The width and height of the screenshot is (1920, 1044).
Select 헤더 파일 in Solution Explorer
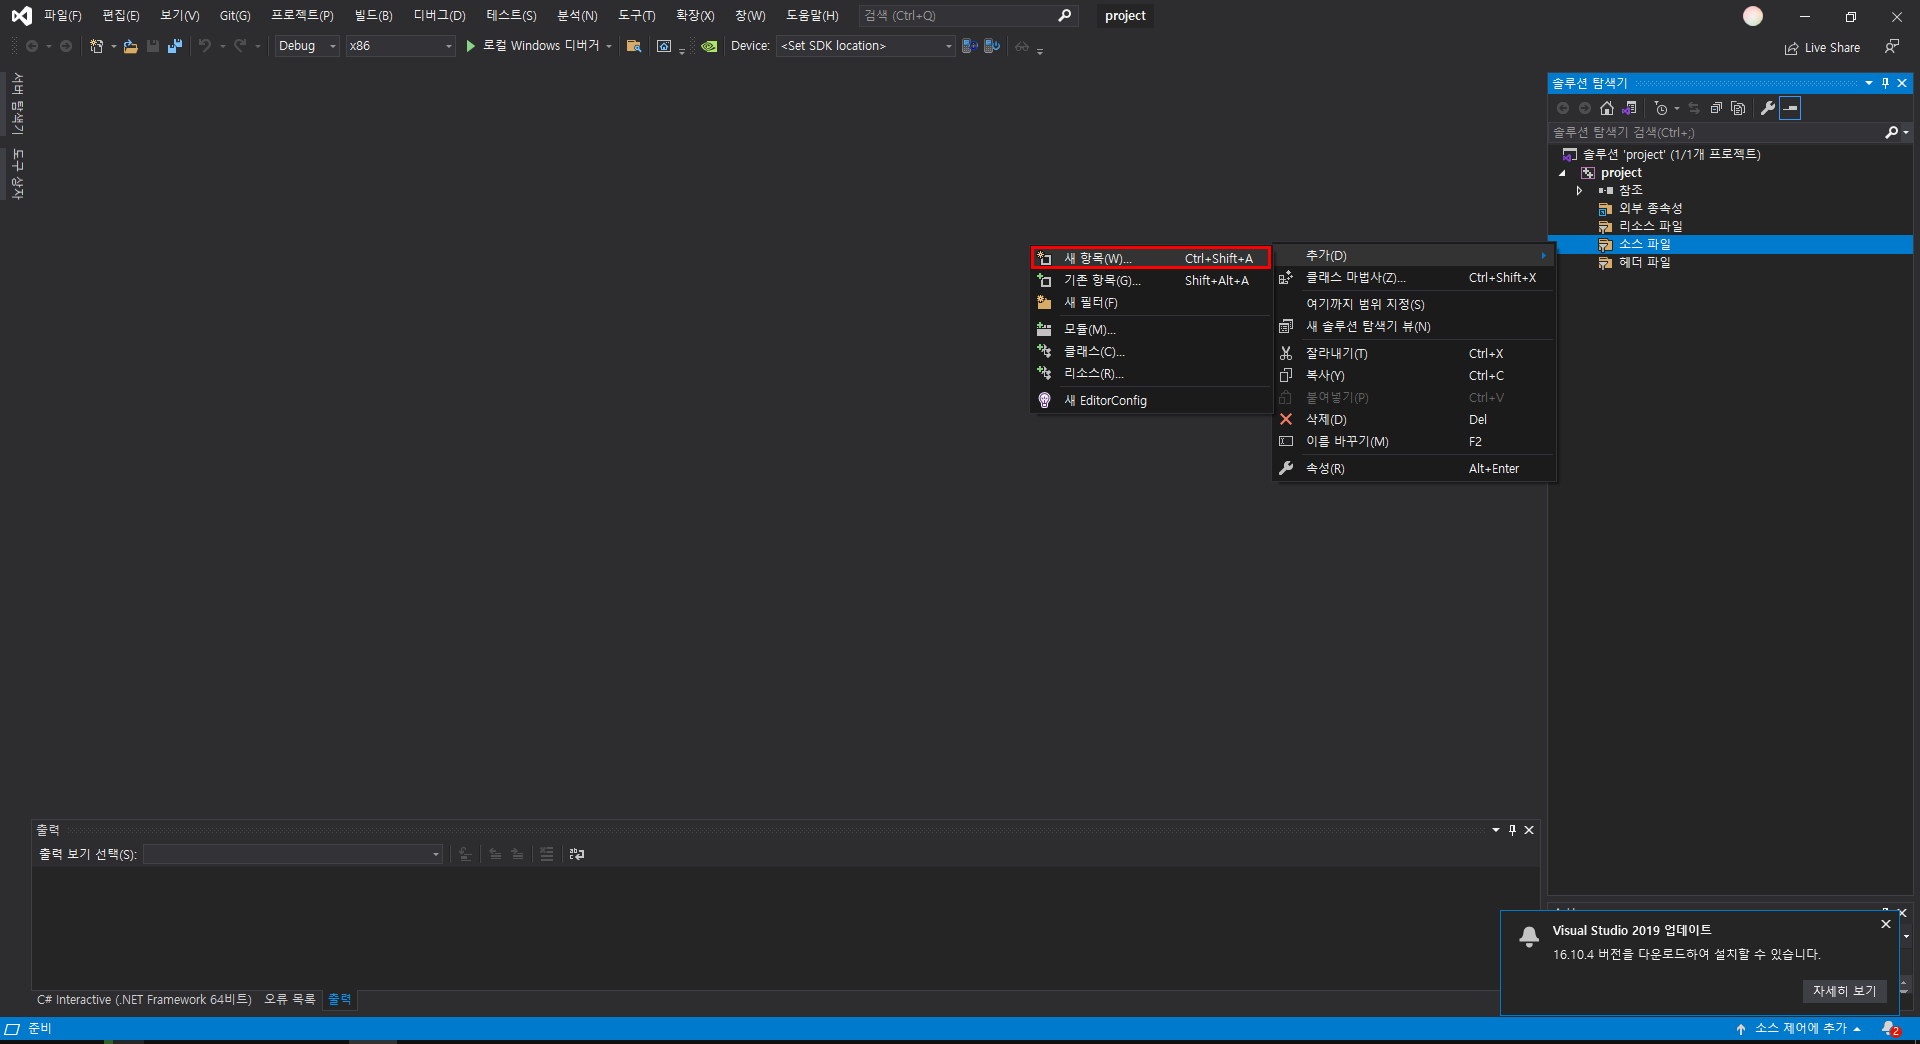[1645, 263]
